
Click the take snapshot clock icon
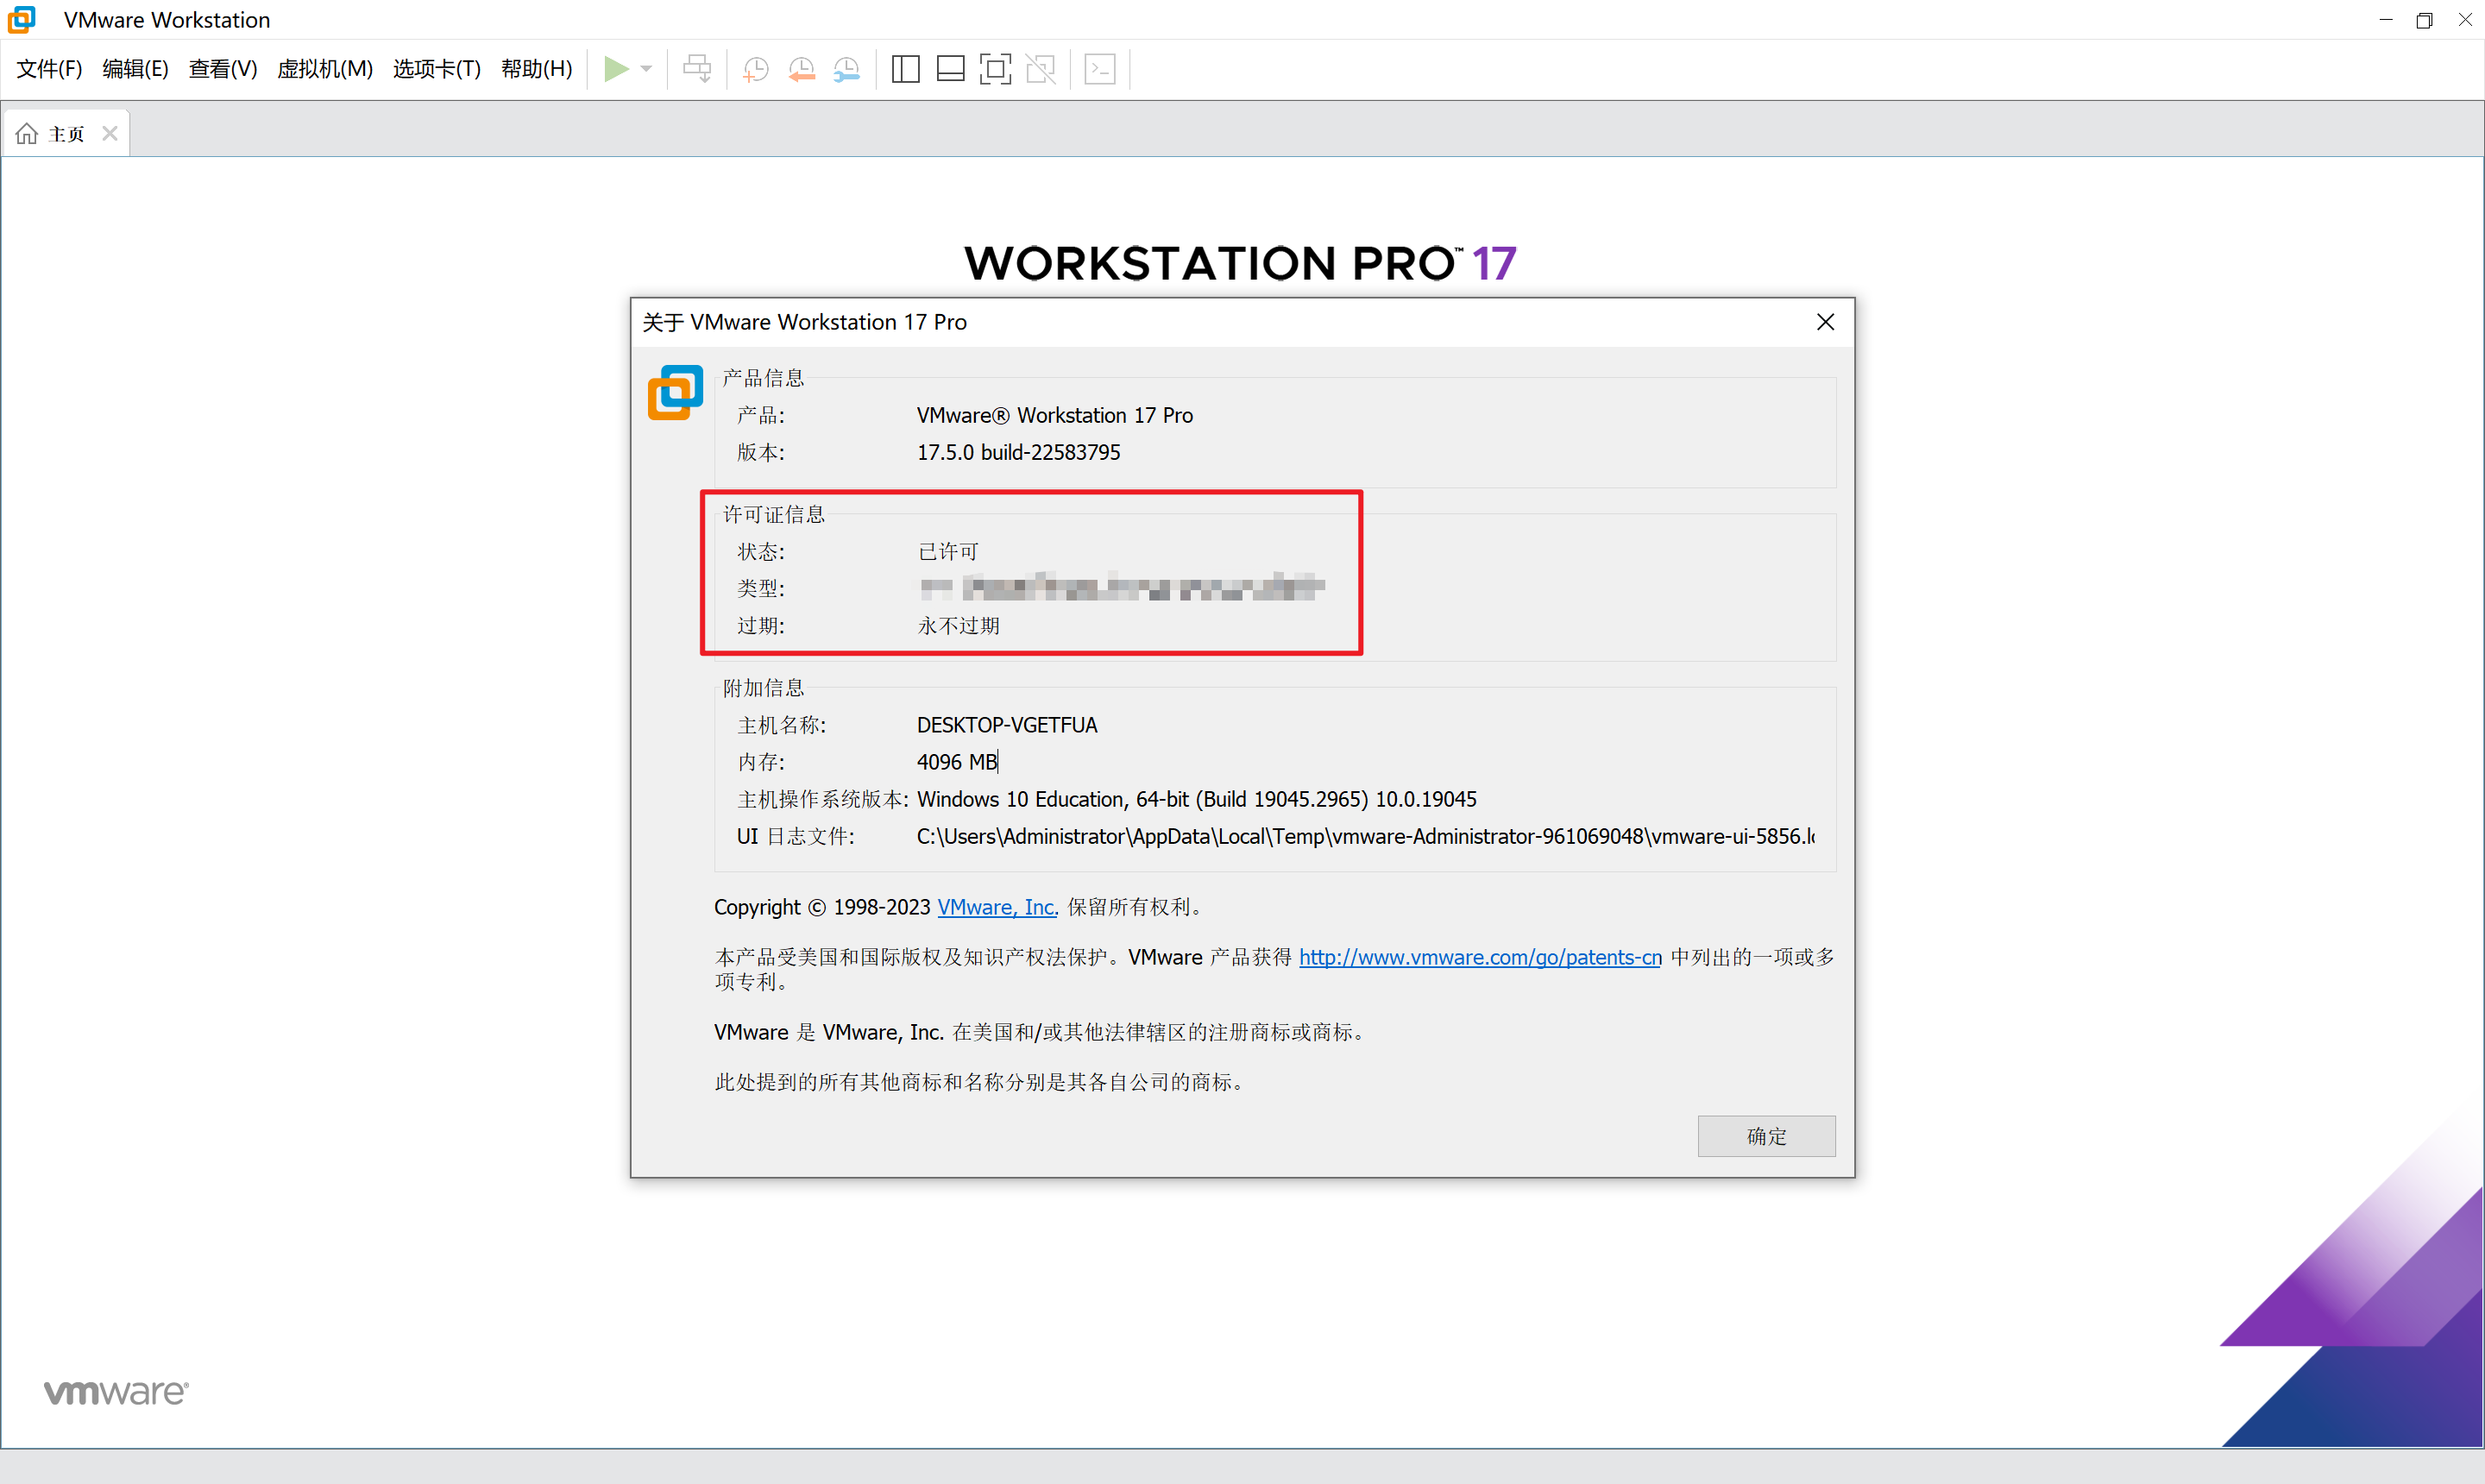(x=756, y=69)
